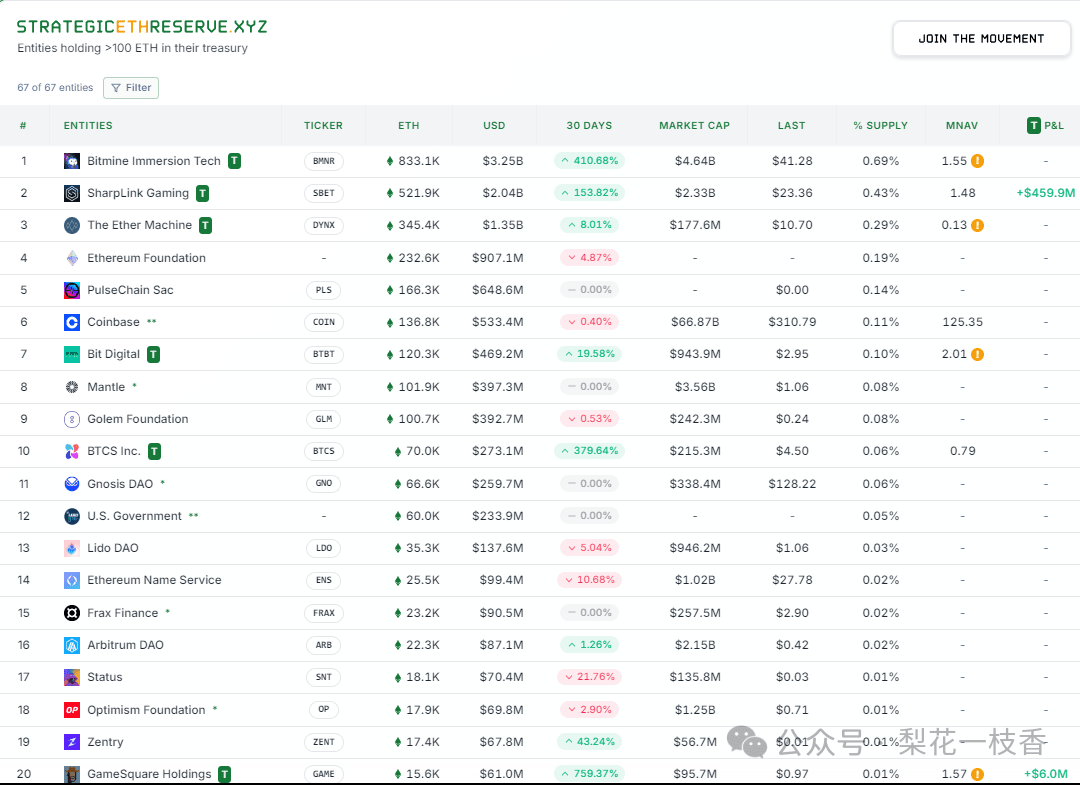Click the Optimism Foundation OP logo icon
The height and width of the screenshot is (785, 1080).
coord(72,710)
